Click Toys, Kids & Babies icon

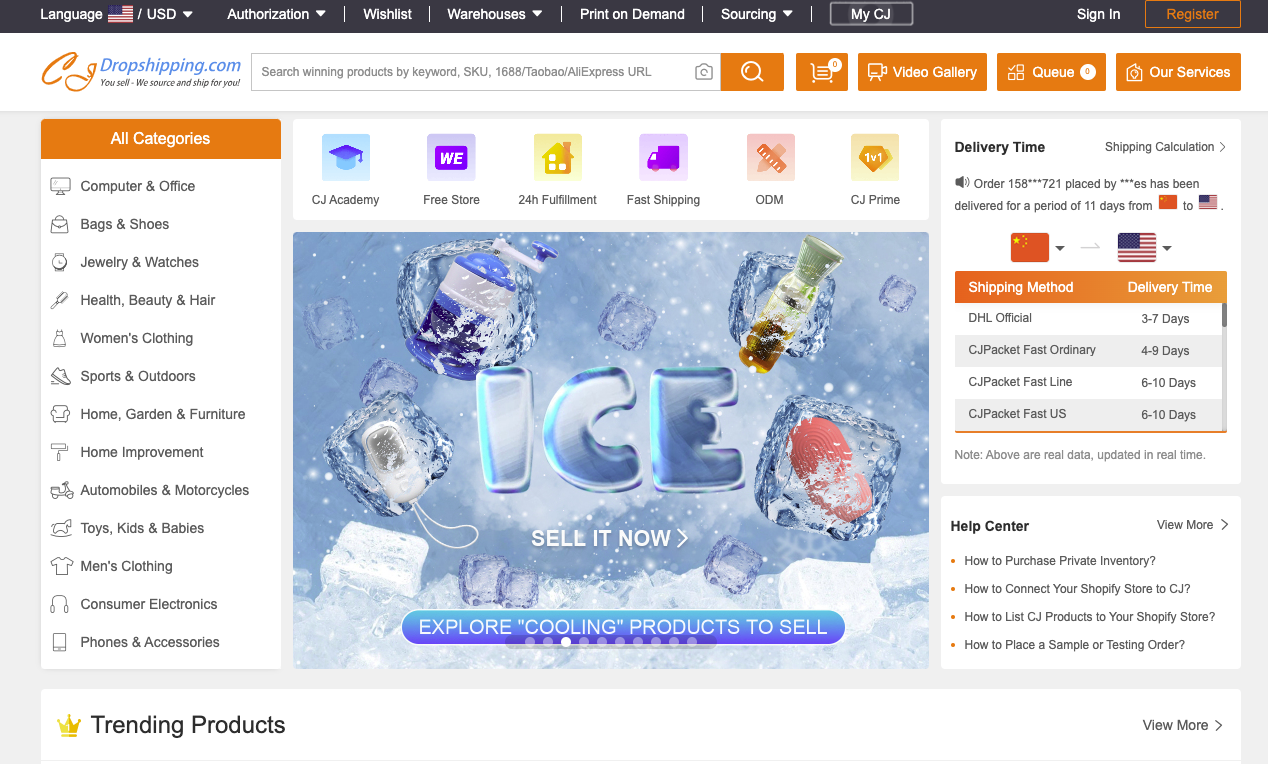[62, 528]
